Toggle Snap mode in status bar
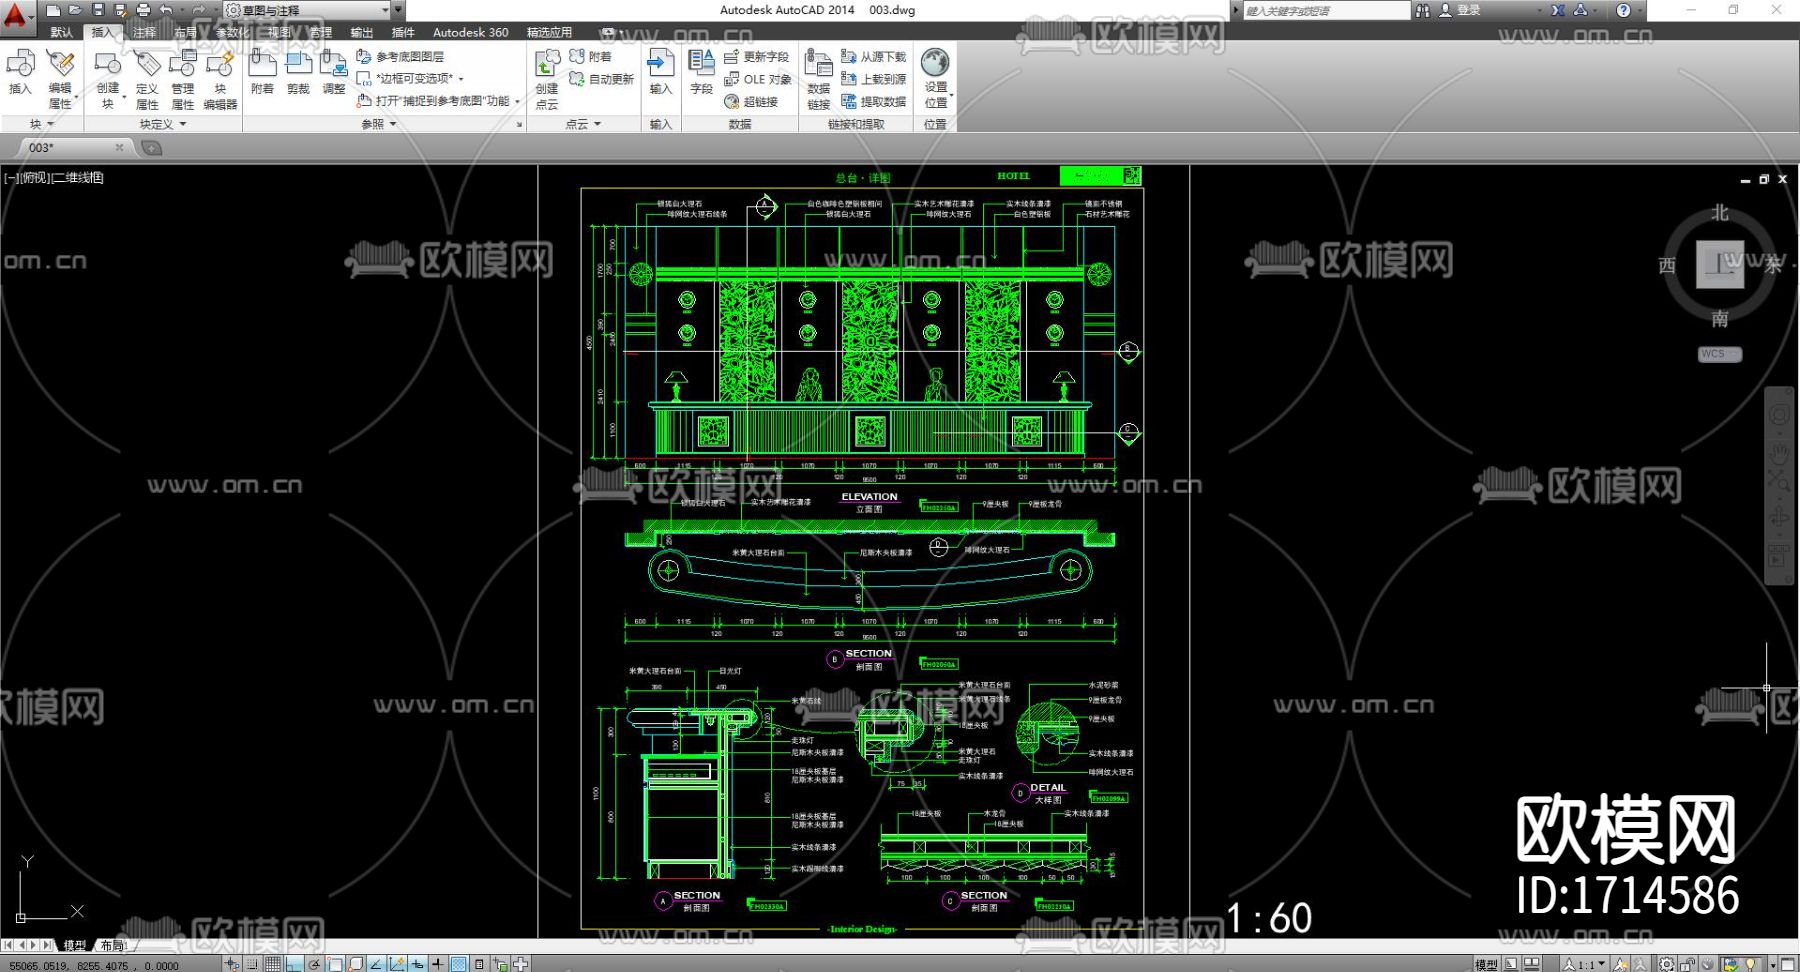 pos(252,964)
